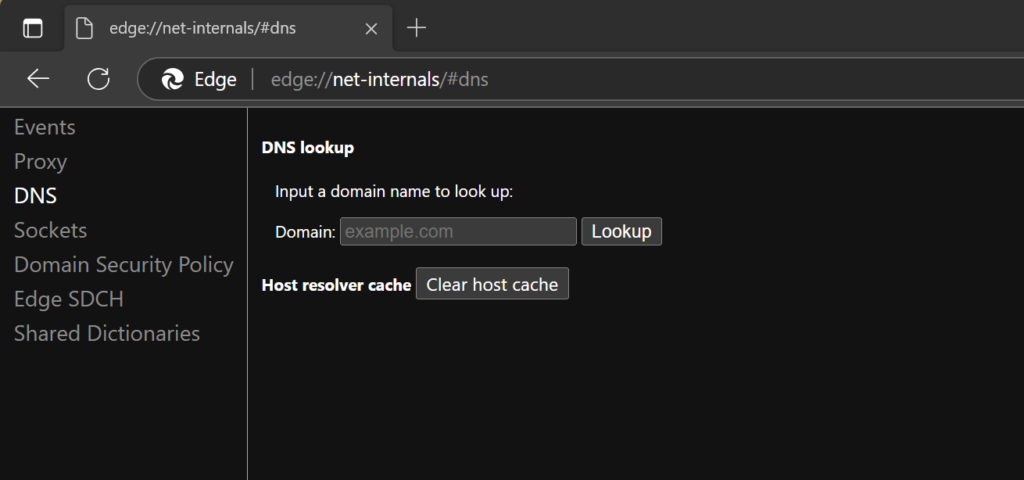Open the Proxy section
Viewport: 1024px width, 480px height.
pos(40,162)
